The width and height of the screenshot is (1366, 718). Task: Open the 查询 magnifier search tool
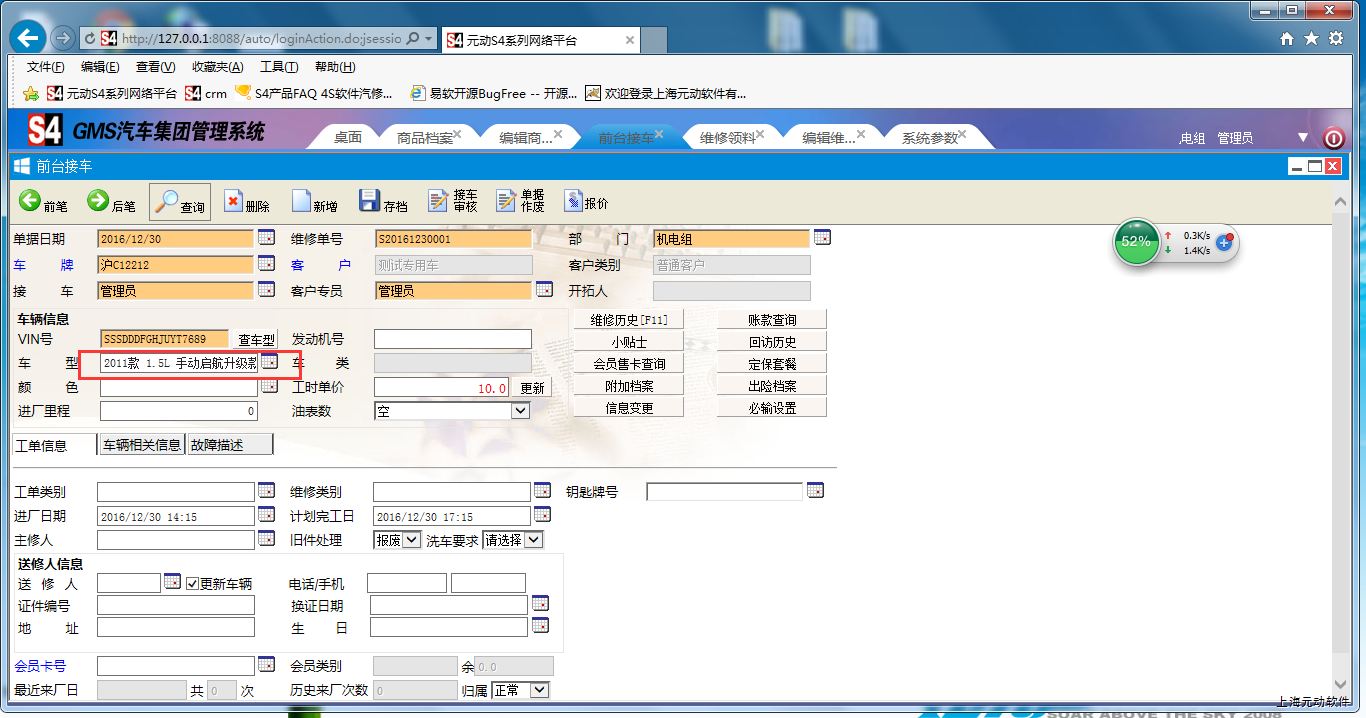(167, 202)
